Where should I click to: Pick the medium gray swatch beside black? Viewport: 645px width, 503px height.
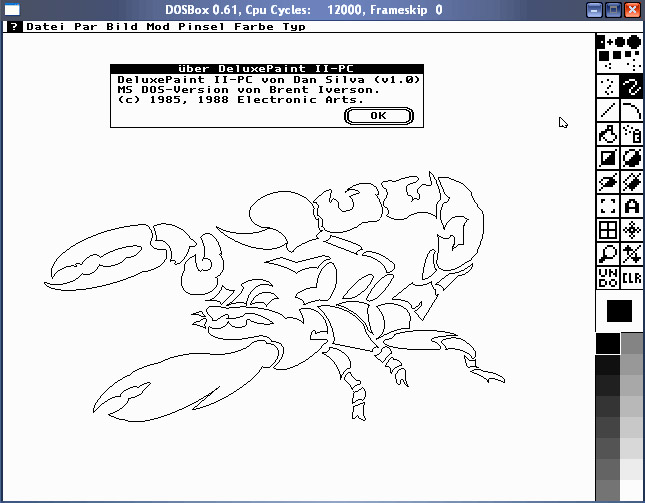coord(632,343)
